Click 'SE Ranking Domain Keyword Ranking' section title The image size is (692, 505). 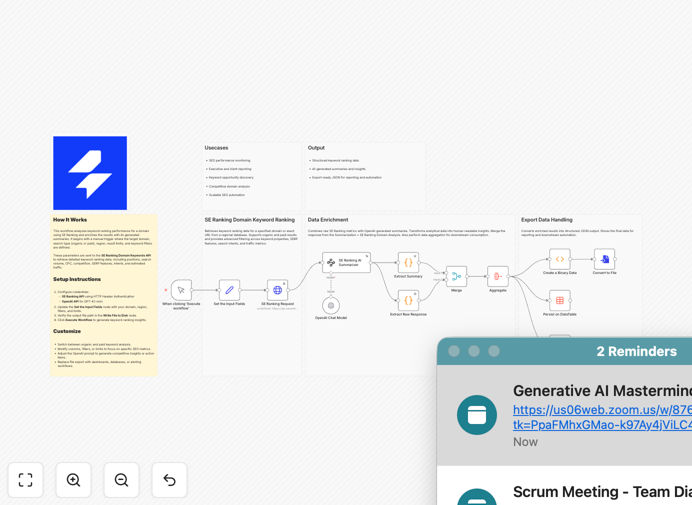[249, 220]
